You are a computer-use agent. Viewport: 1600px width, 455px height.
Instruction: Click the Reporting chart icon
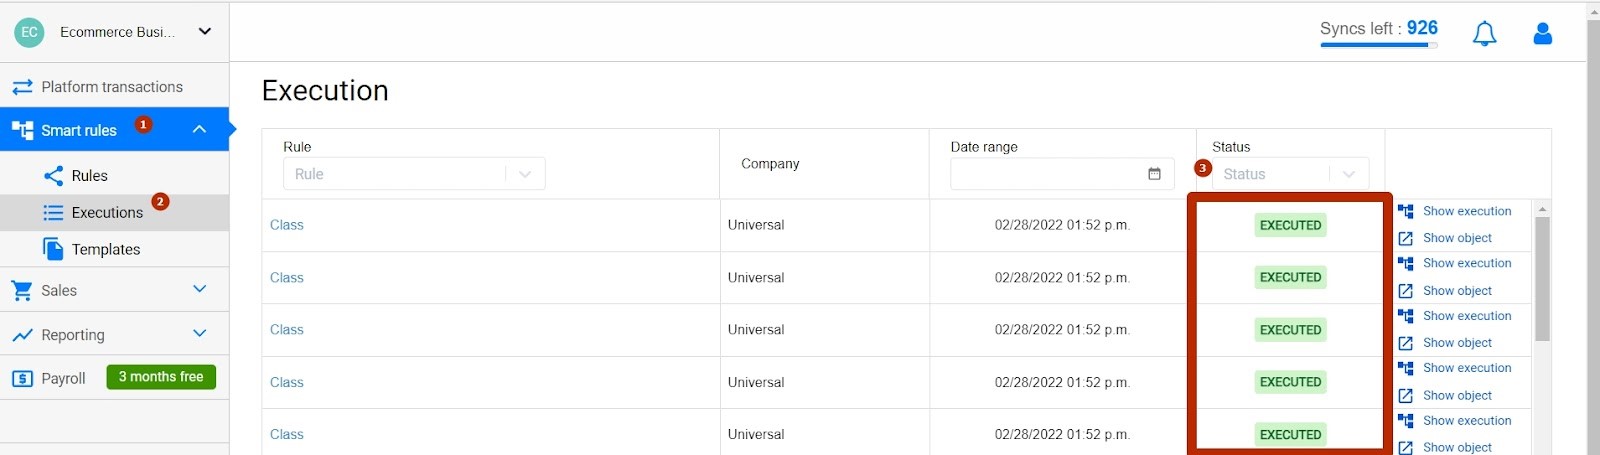[22, 335]
